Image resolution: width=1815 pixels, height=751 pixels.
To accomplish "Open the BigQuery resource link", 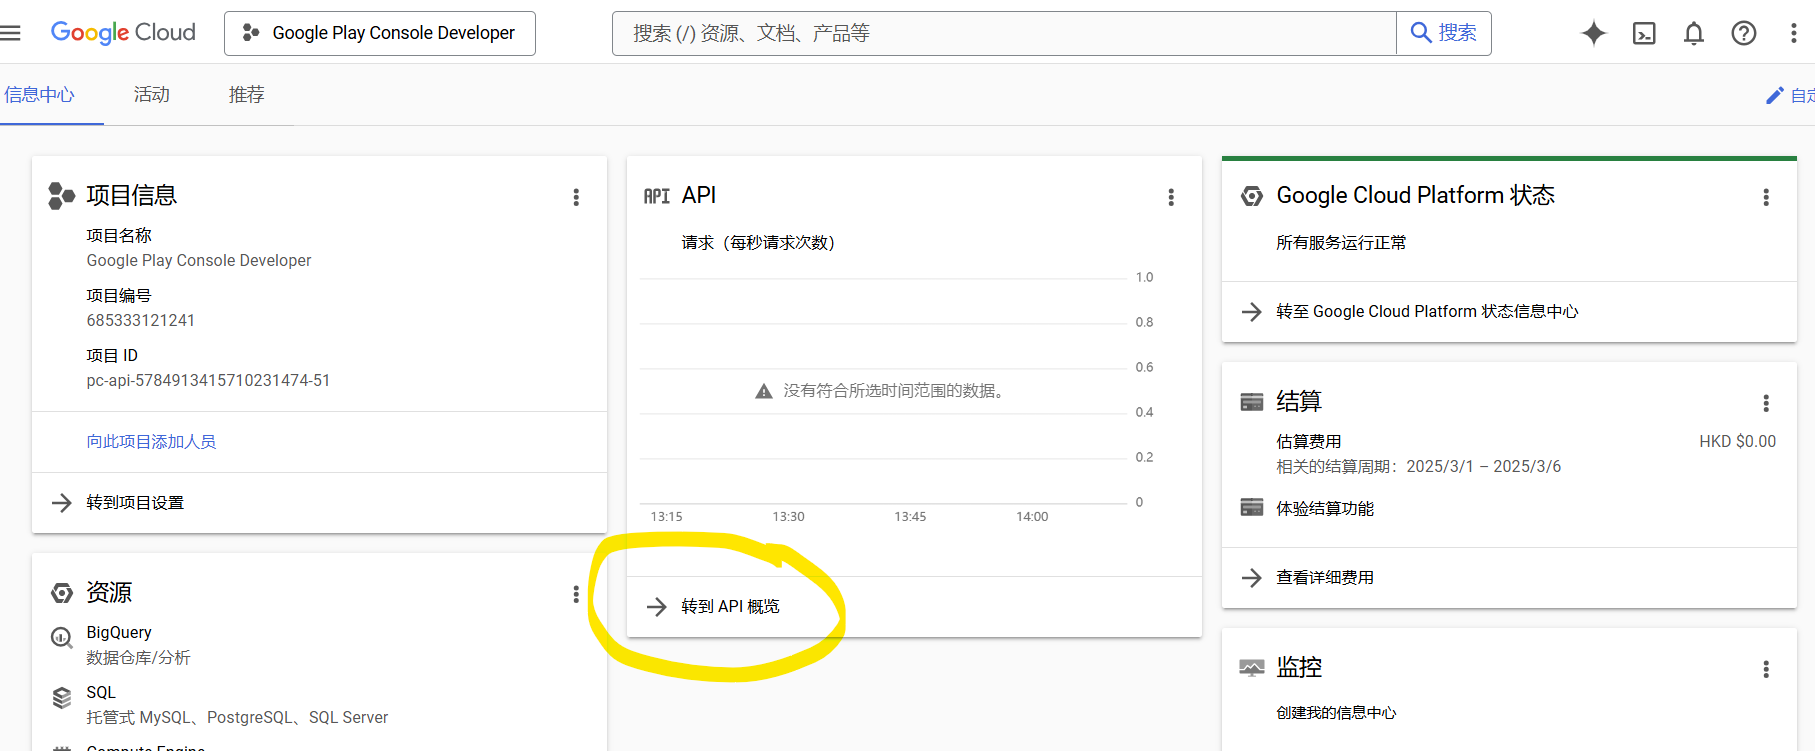I will pyautogui.click(x=119, y=632).
